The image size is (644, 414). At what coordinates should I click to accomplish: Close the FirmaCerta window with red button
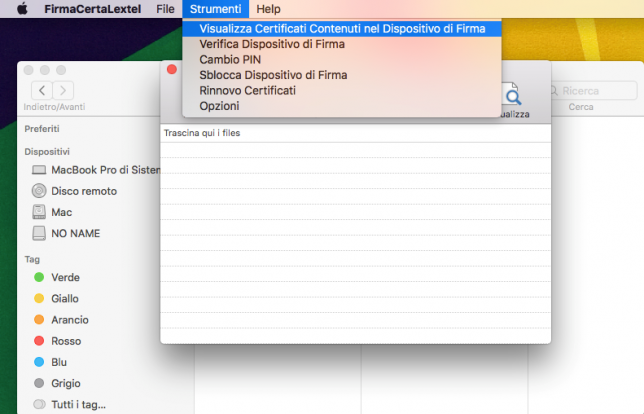click(172, 69)
